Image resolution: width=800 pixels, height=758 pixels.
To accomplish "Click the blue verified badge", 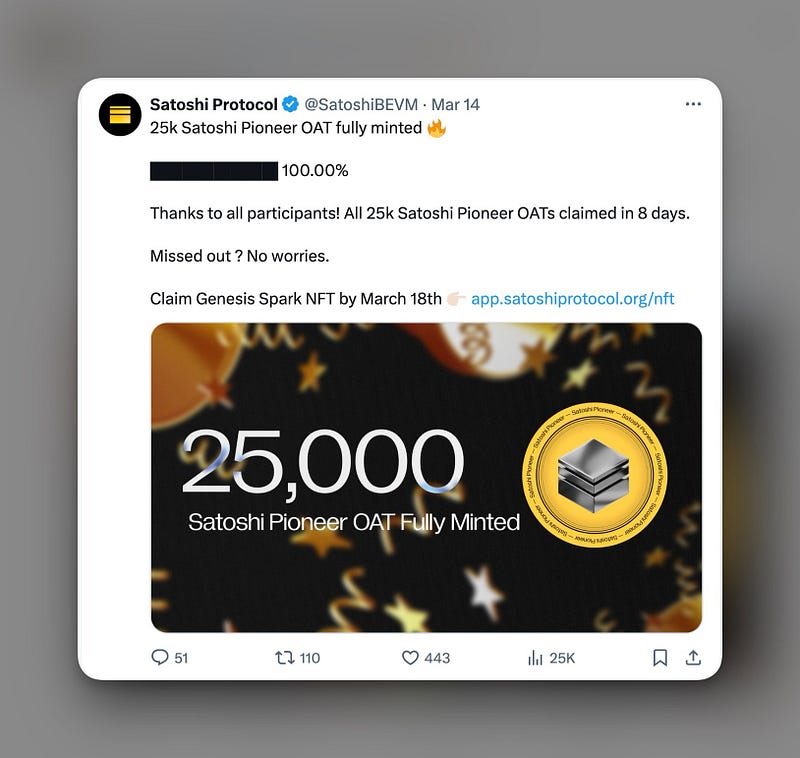I will 290,104.
